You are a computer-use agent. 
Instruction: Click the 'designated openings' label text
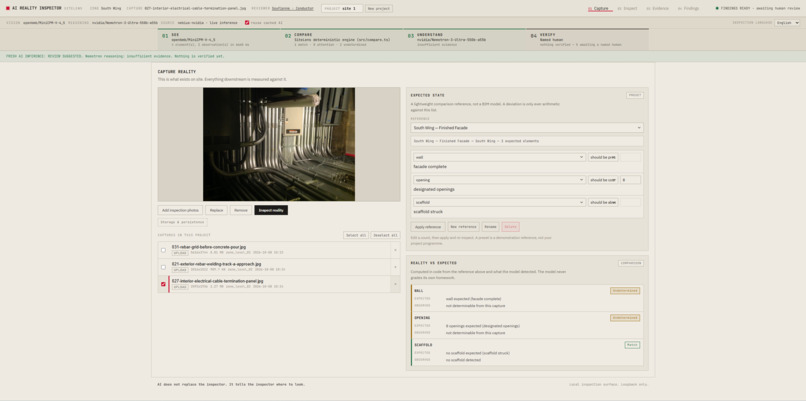tap(434, 189)
